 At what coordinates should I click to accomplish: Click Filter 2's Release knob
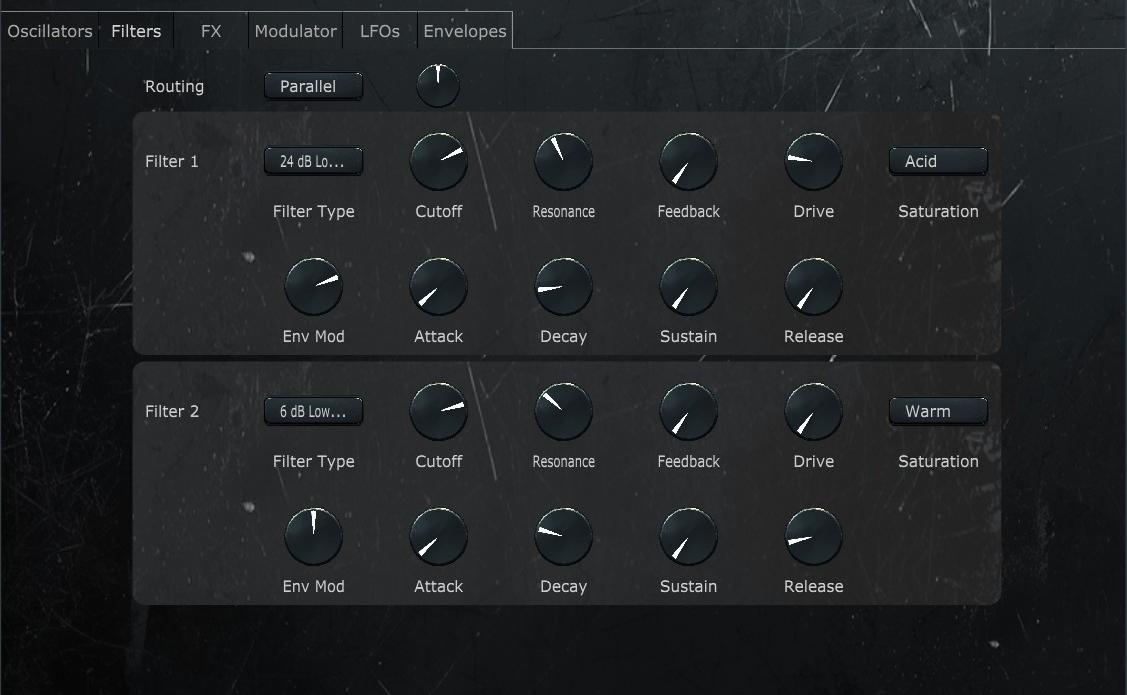pyautogui.click(x=813, y=535)
